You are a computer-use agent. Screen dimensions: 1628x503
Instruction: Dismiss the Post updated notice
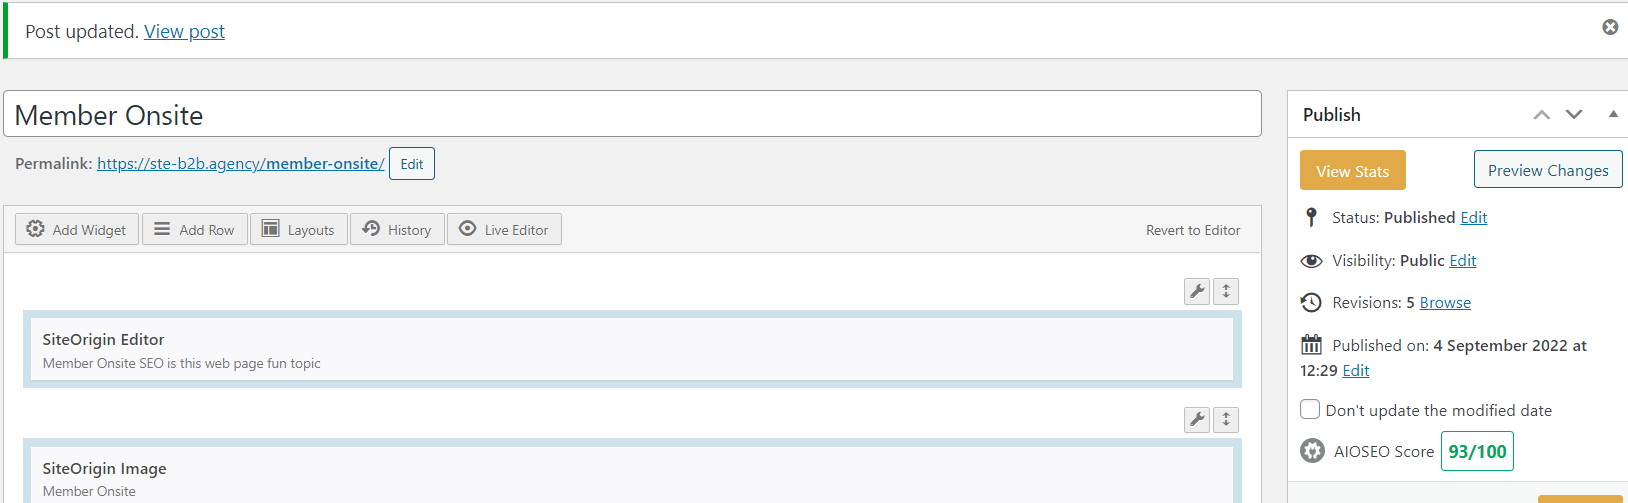click(x=1610, y=27)
